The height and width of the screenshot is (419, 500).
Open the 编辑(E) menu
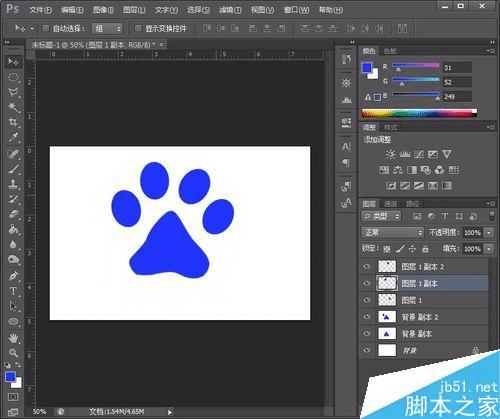[x=72, y=10]
